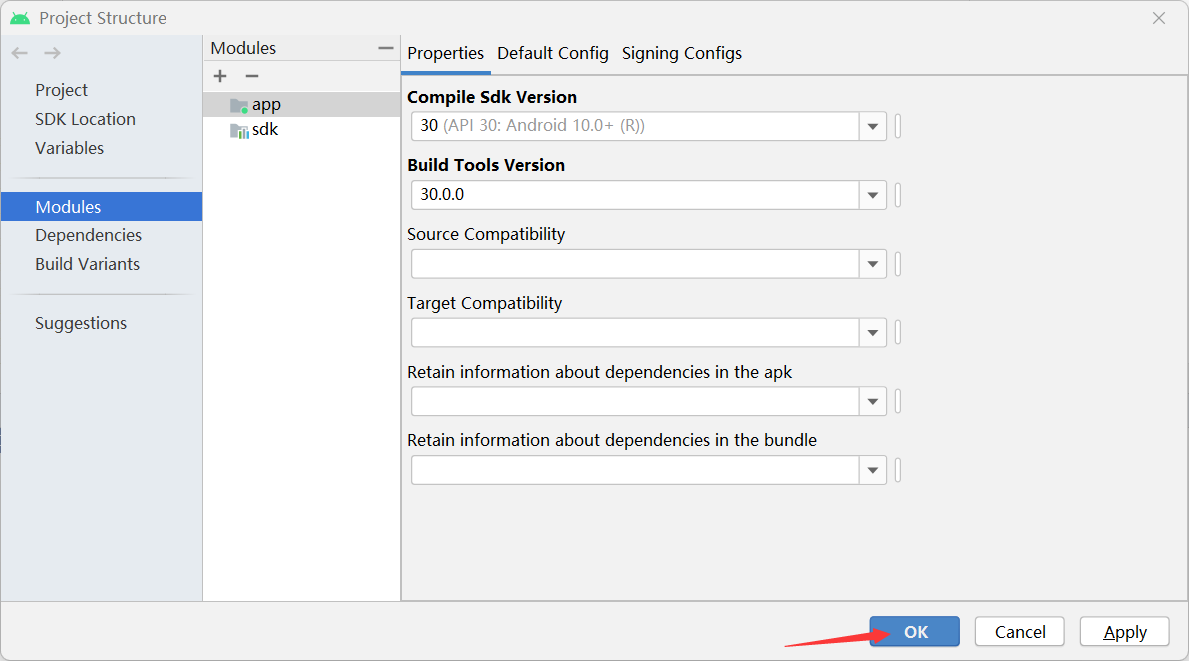Open the Dependencies section
Screen dimensions: 1189x661
coord(88,235)
